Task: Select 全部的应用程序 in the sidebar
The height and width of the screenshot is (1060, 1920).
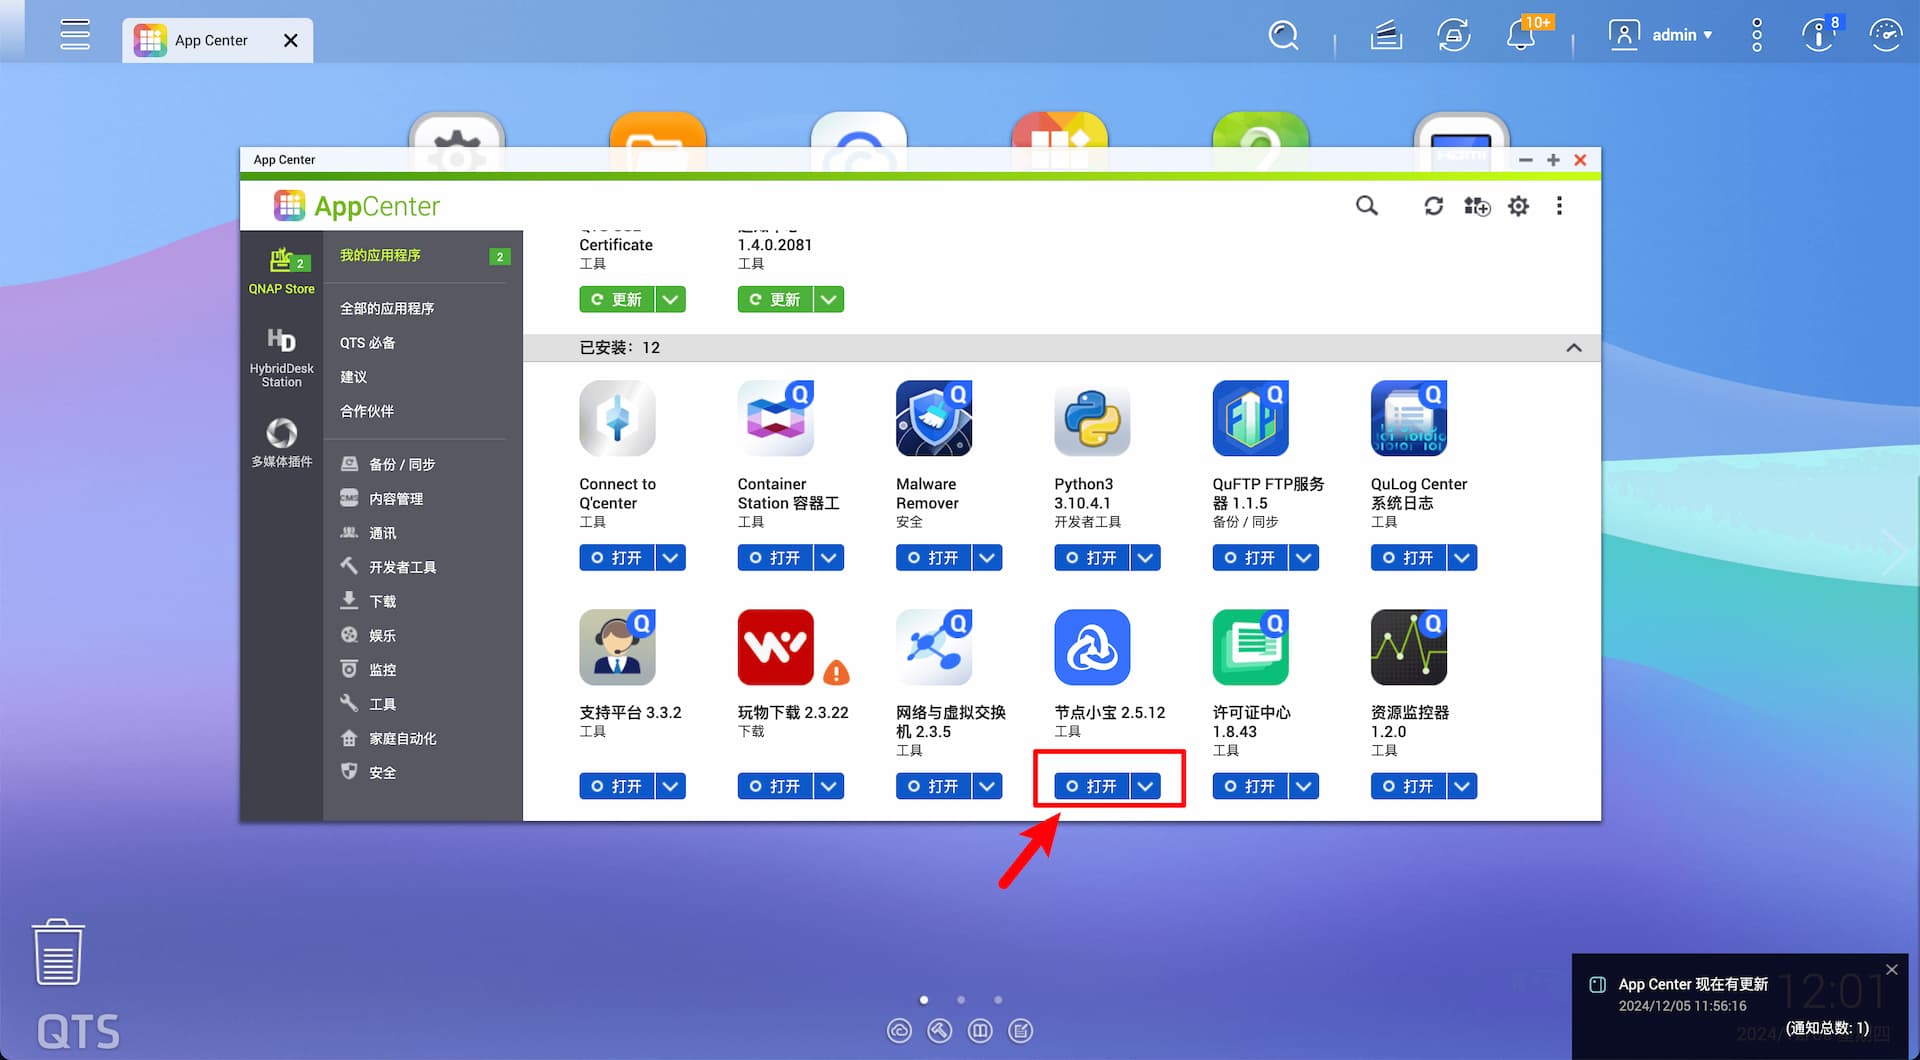Action: click(387, 308)
